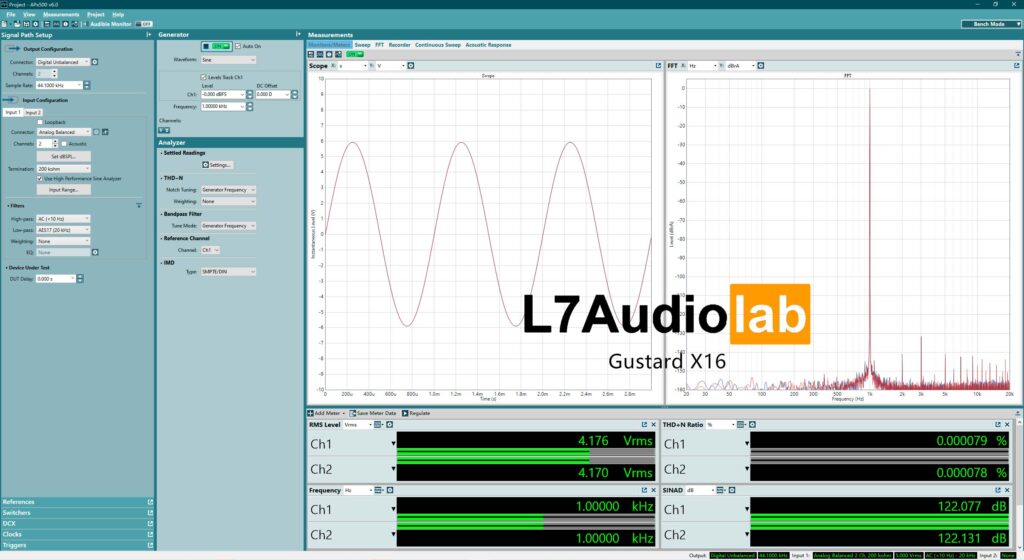Open the Low-pass filter dropdown
Viewport: 1024px width, 560px height.
pyautogui.click(x=64, y=230)
